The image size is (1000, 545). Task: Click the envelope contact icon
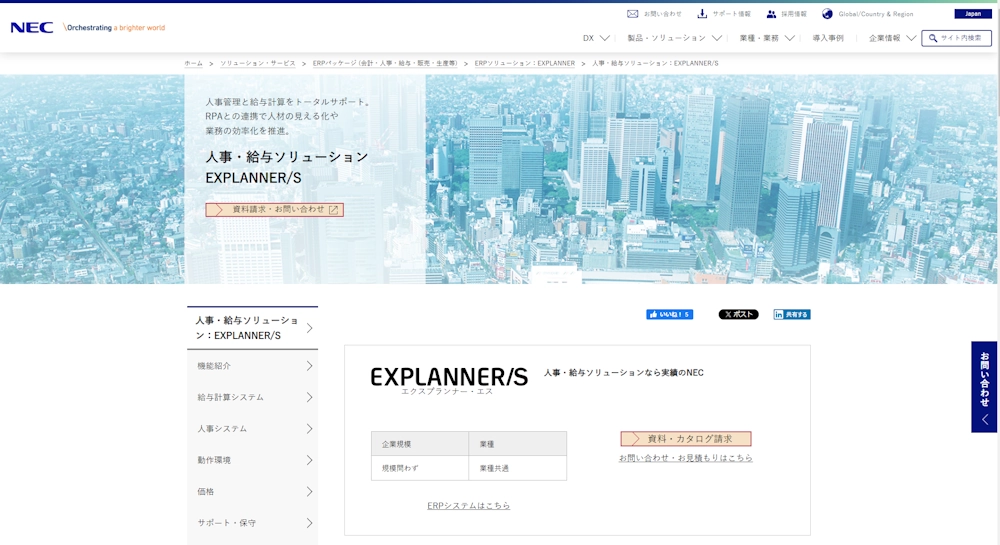click(632, 14)
